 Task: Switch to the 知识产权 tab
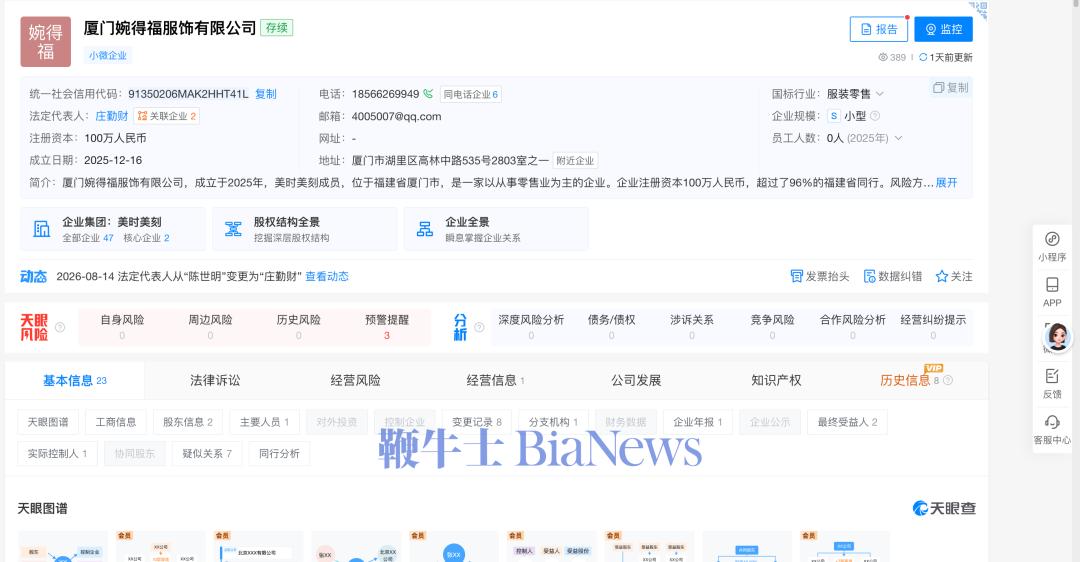[776, 380]
